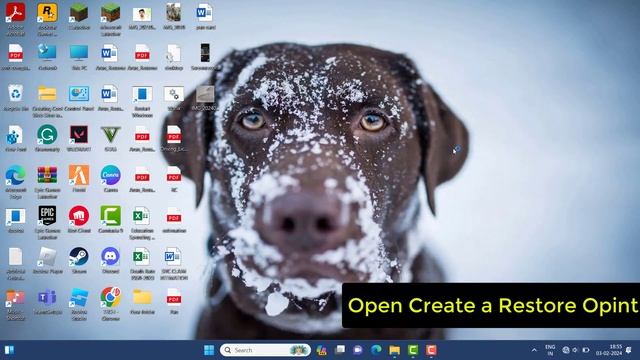Open Task View from the taskbar
Screen dimensions: 640x360
[340, 350]
